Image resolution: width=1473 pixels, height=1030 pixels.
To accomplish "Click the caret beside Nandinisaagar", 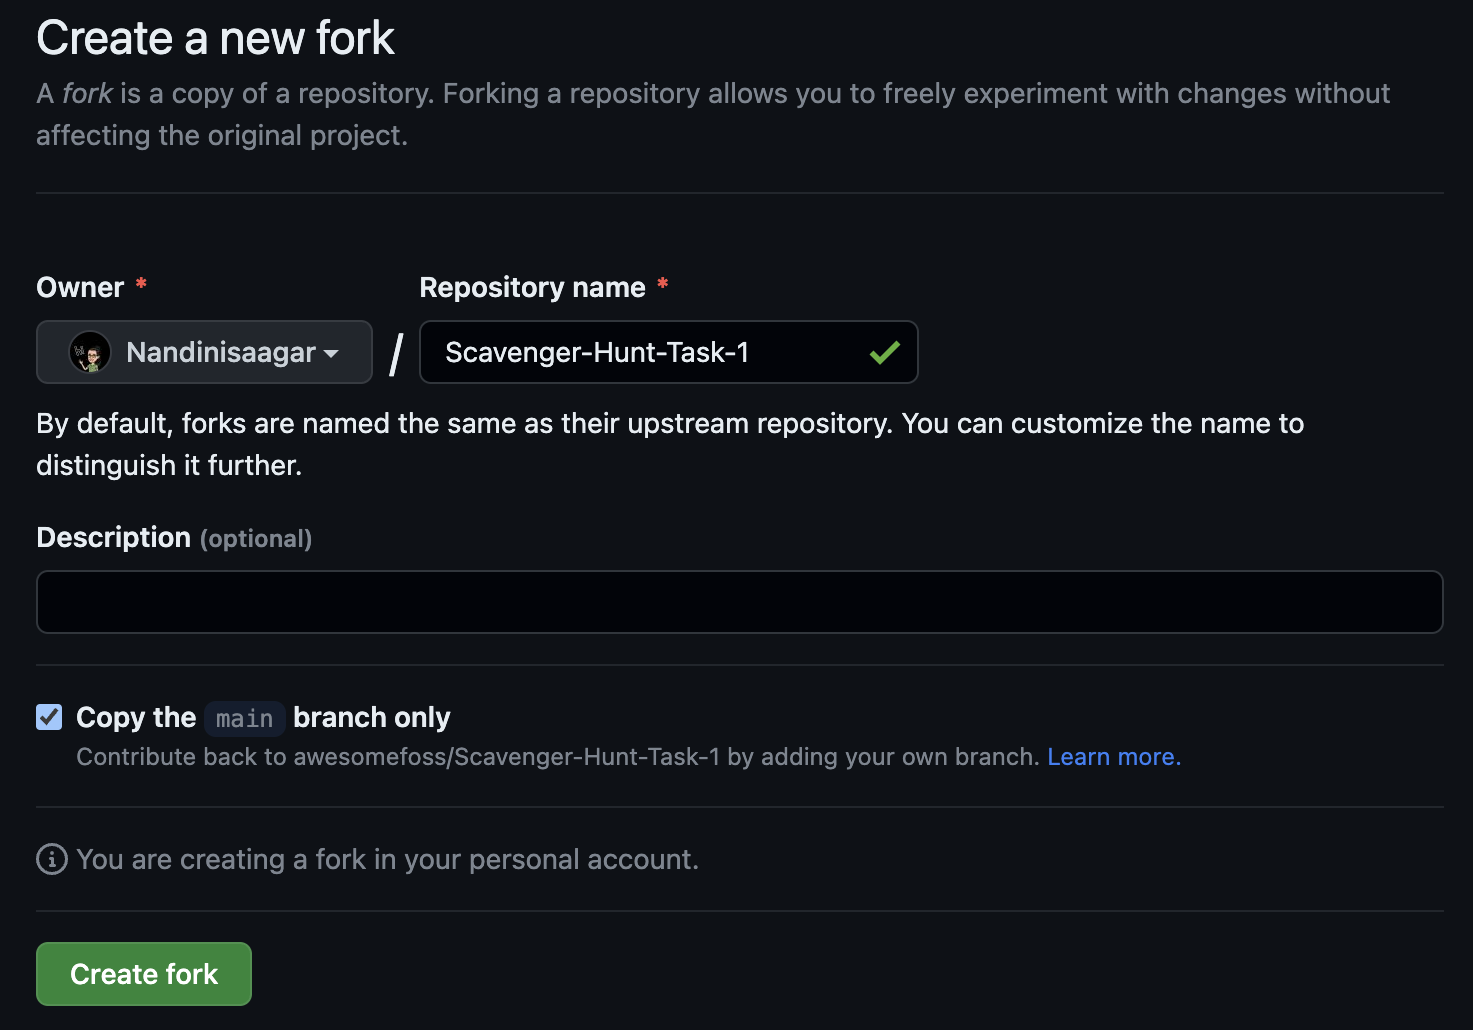I will pyautogui.click(x=330, y=354).
